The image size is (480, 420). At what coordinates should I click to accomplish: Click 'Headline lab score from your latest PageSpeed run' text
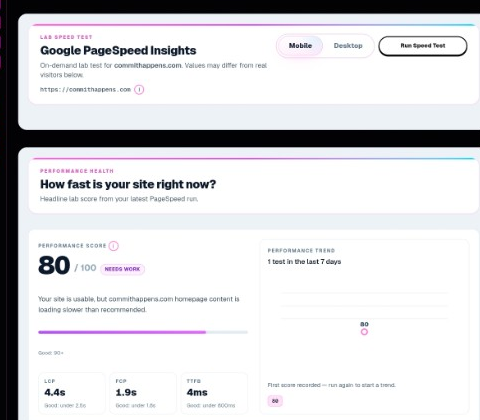tap(119, 199)
